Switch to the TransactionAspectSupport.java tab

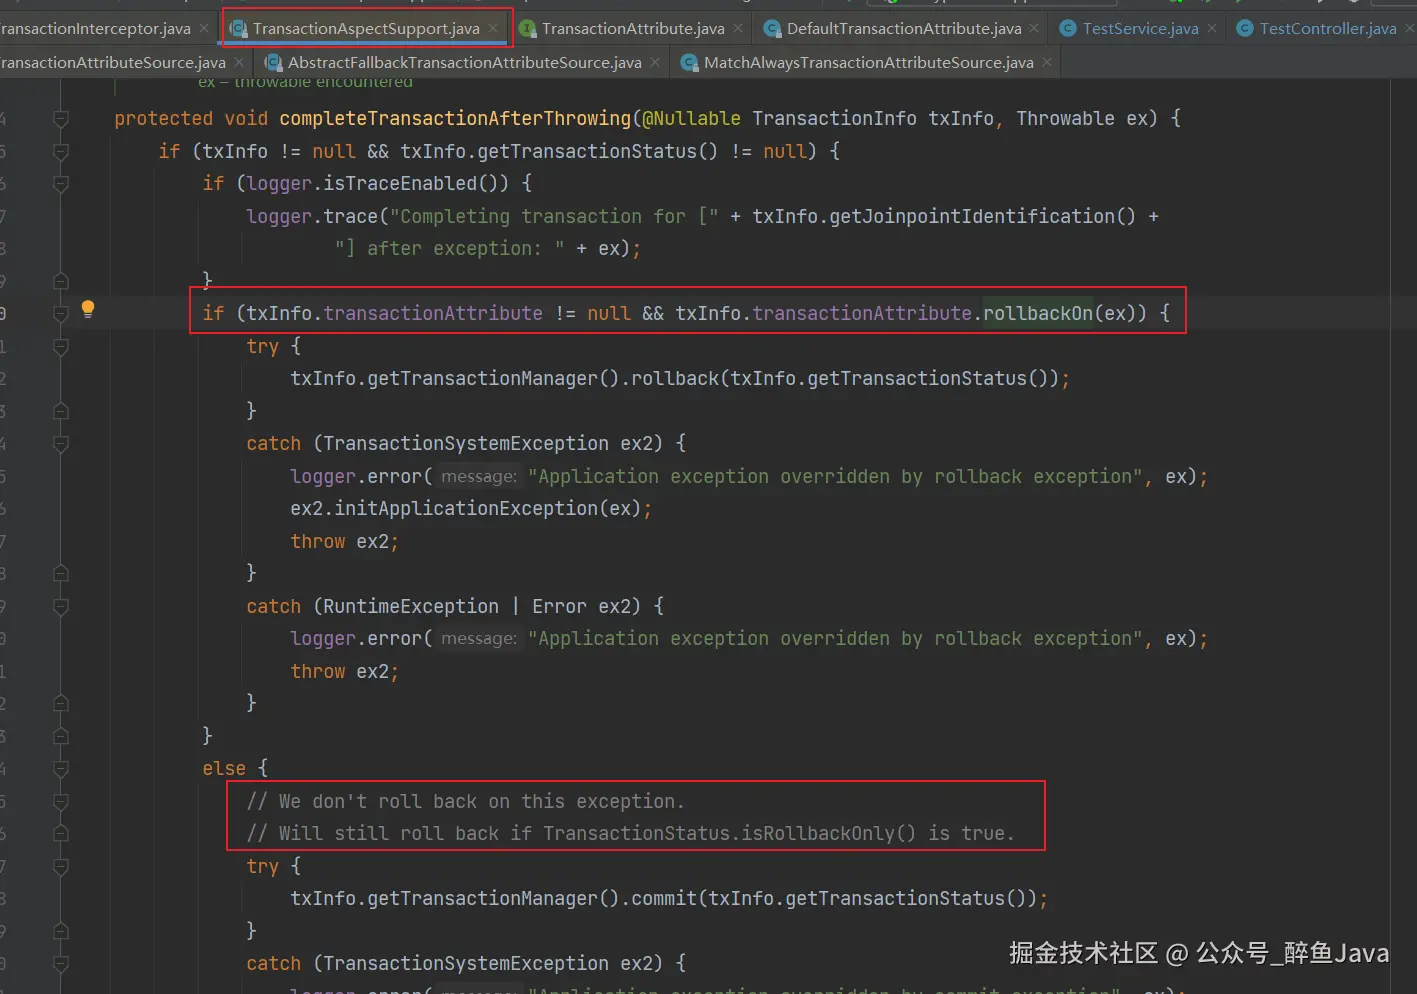point(366,29)
